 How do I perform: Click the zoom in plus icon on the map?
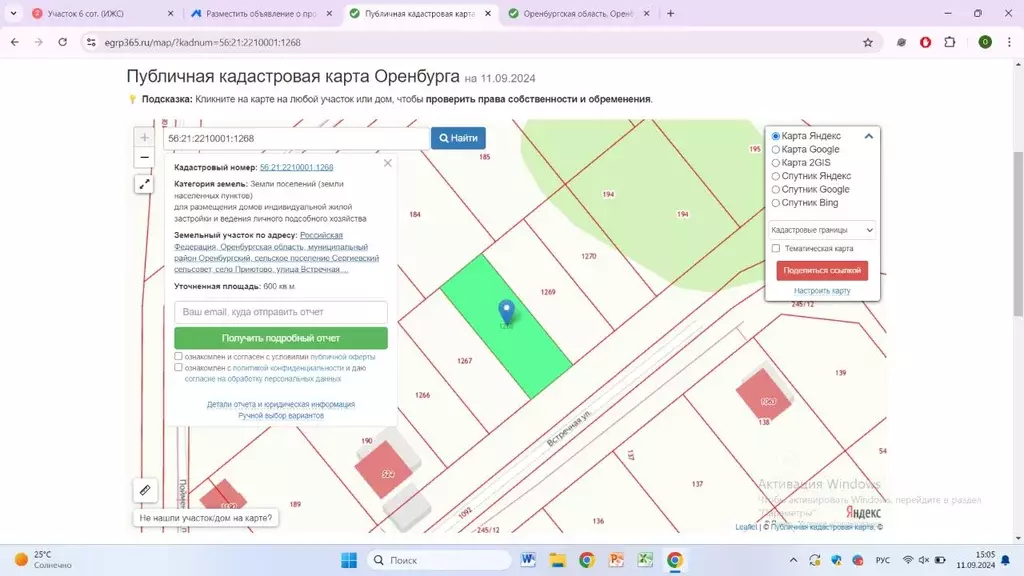tap(144, 136)
